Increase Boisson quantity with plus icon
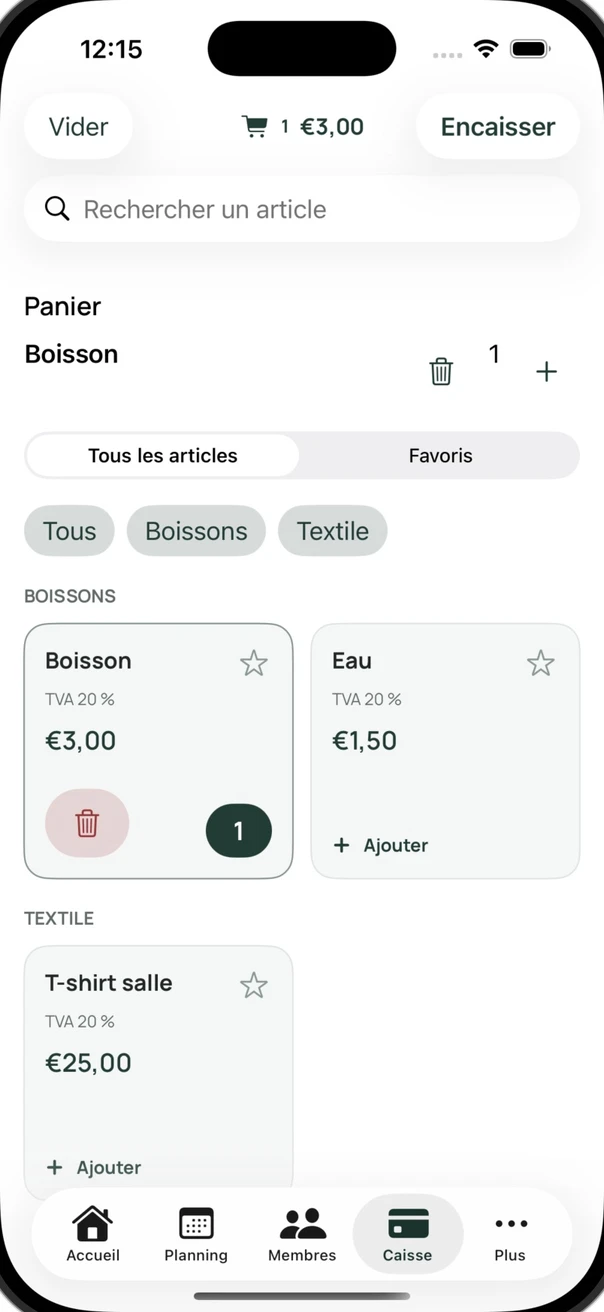The width and height of the screenshot is (604, 1312). [546, 372]
